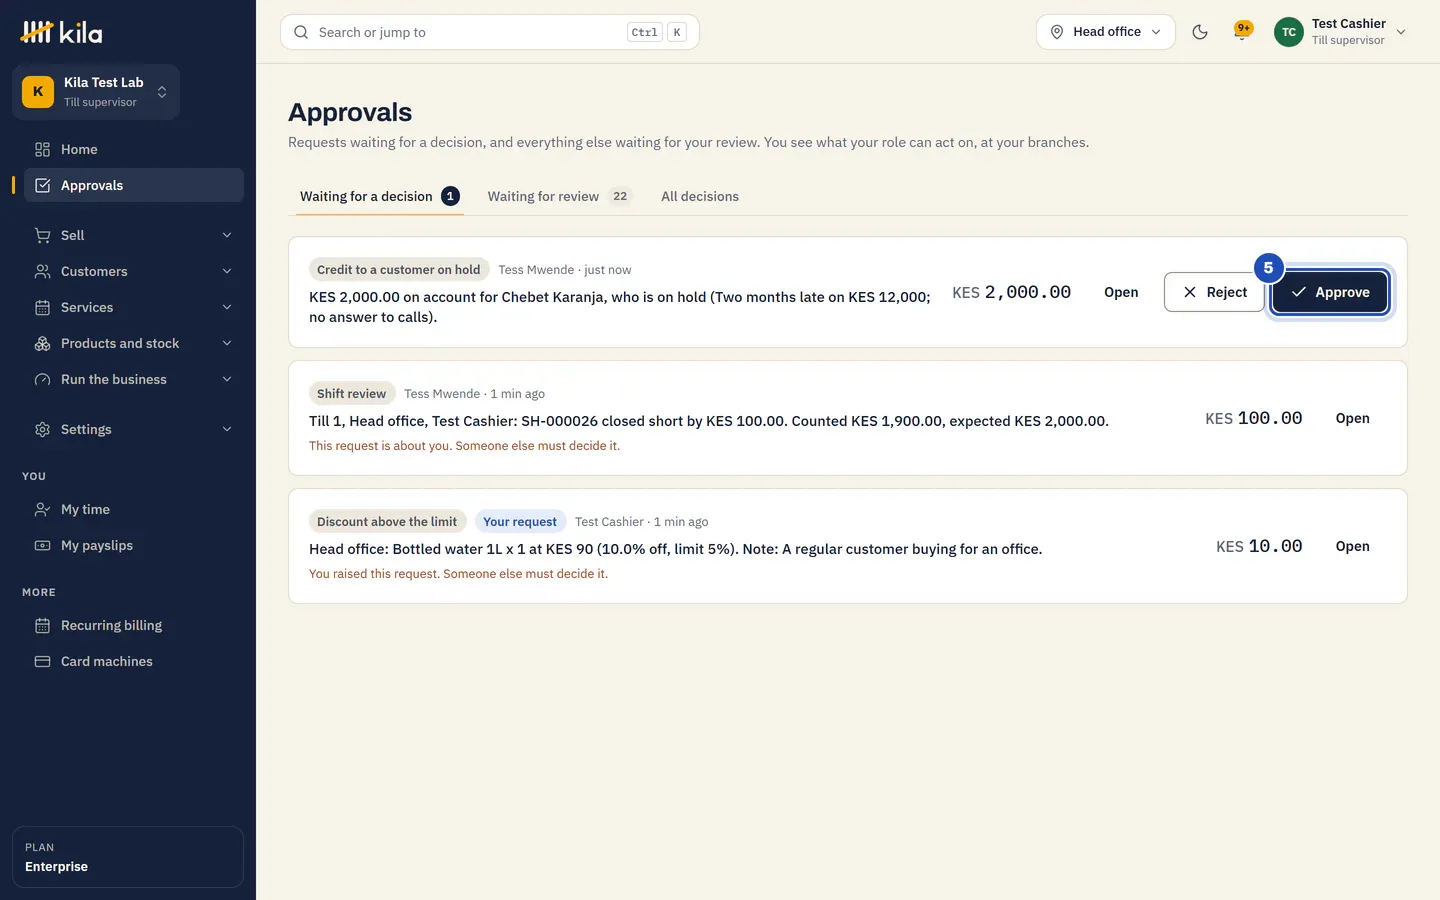
Task: Open notifications bell with 9+ badge
Action: point(1242,32)
